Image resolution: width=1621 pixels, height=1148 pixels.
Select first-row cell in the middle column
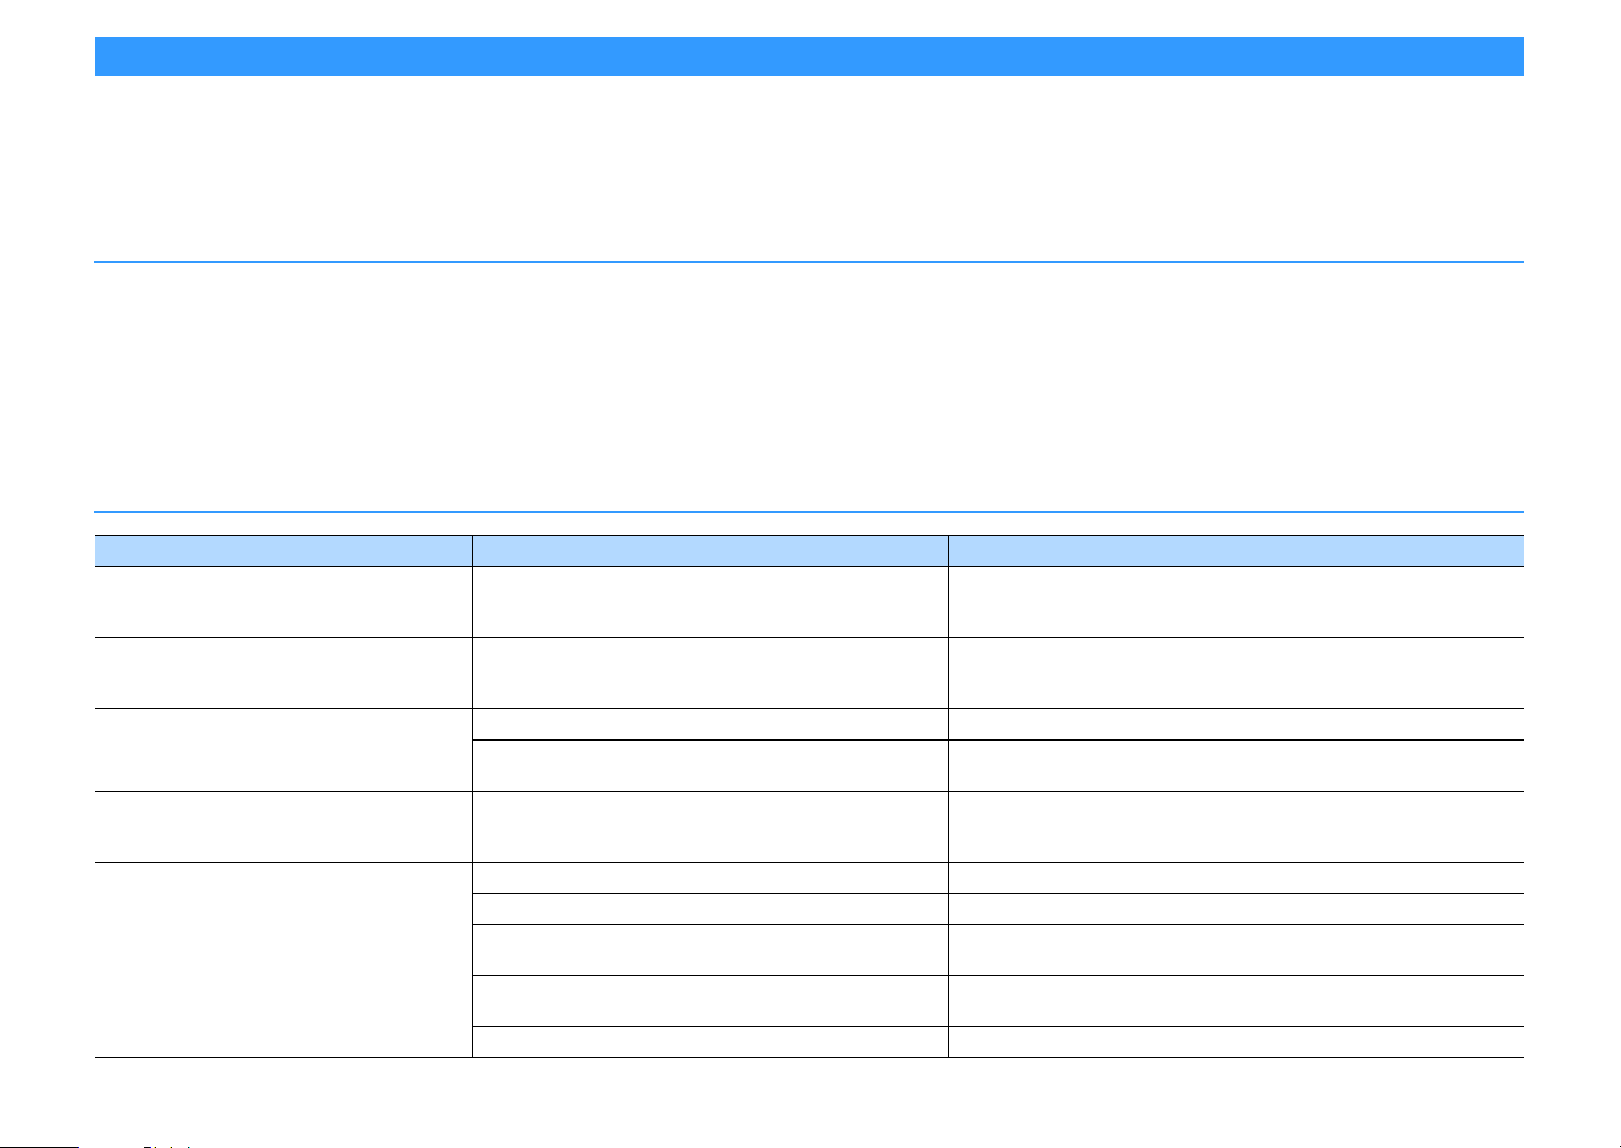pos(710,602)
